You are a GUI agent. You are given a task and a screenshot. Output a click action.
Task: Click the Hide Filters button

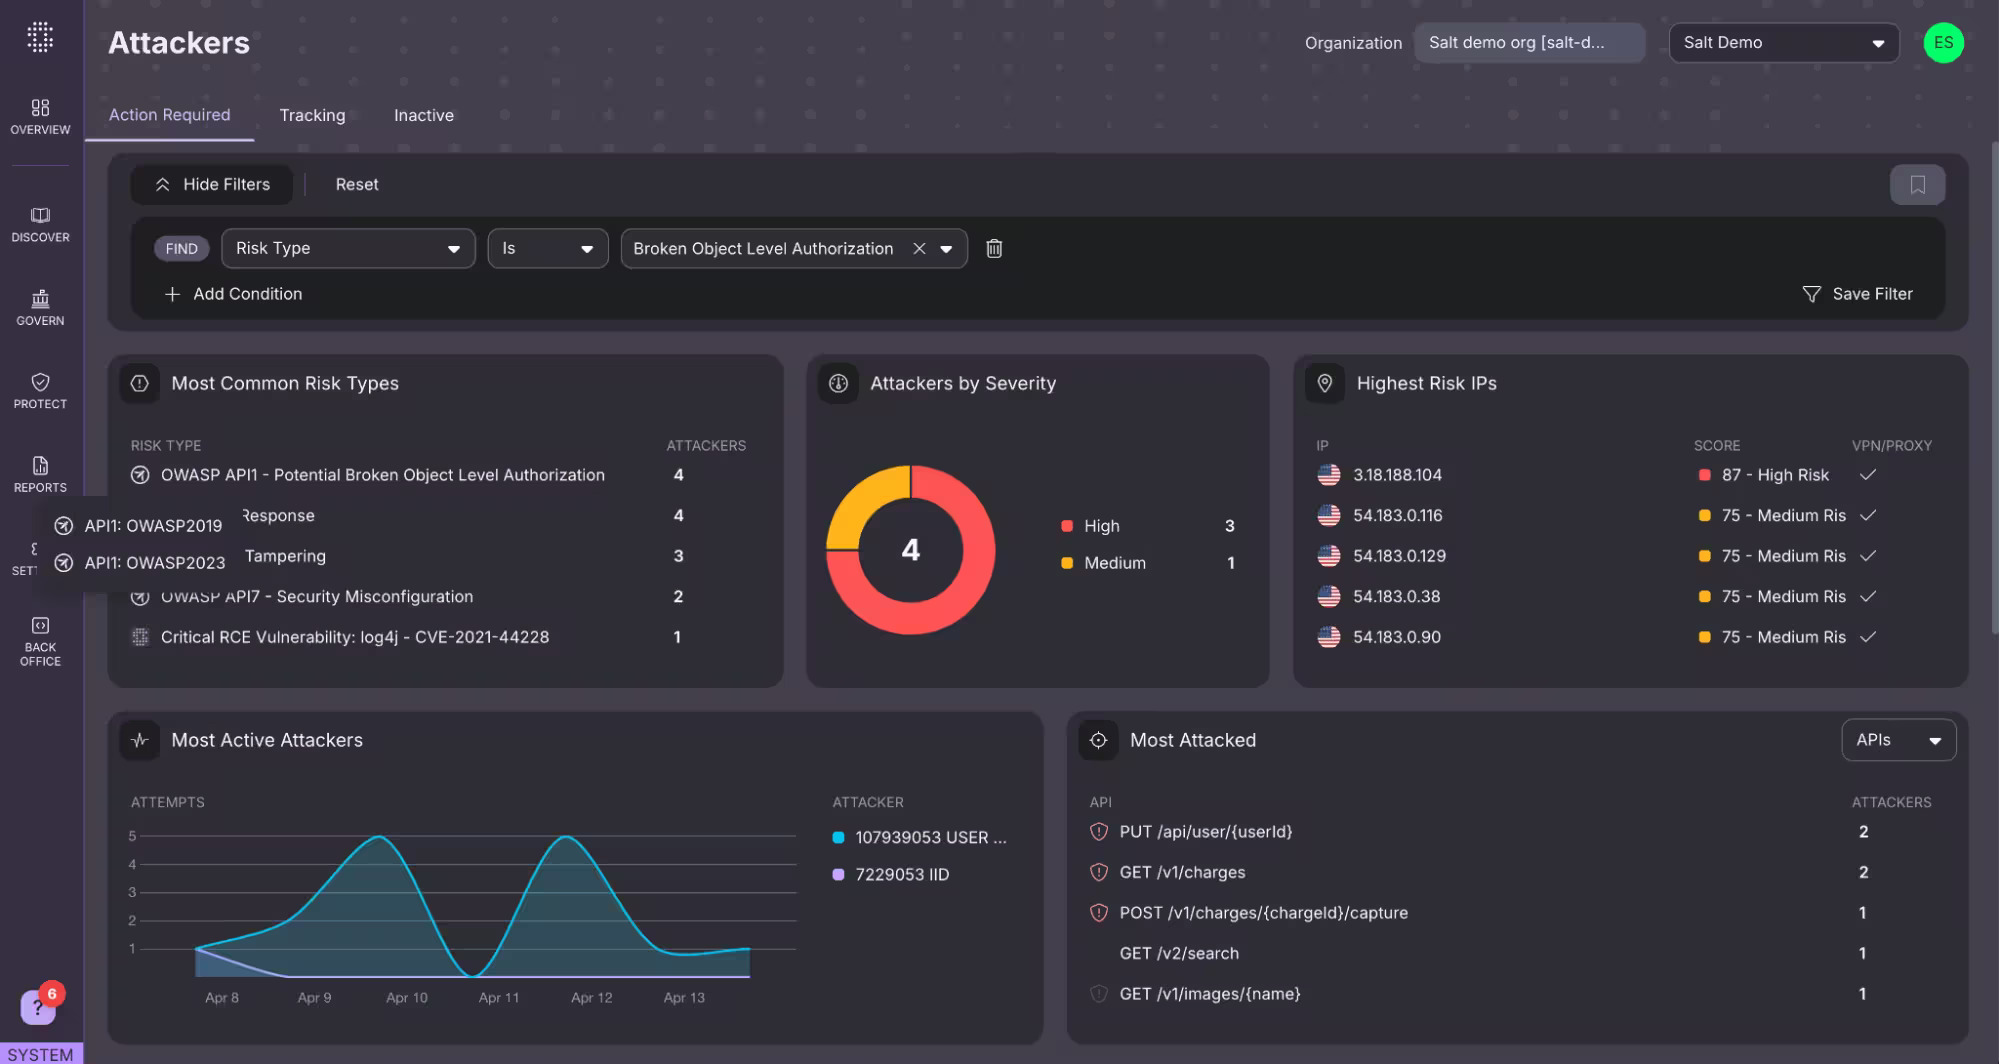coord(212,185)
